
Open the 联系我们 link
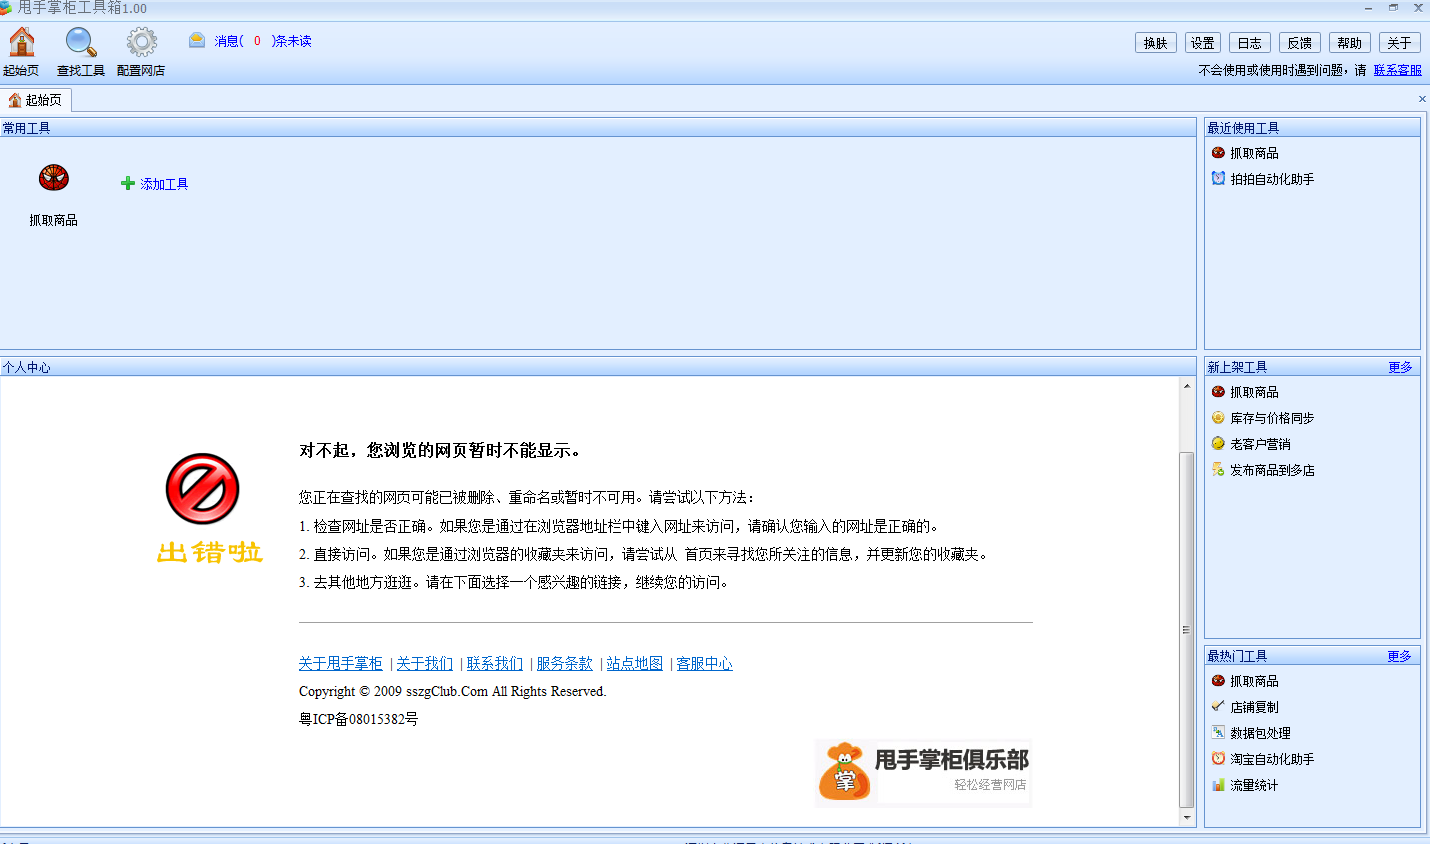[x=494, y=663]
